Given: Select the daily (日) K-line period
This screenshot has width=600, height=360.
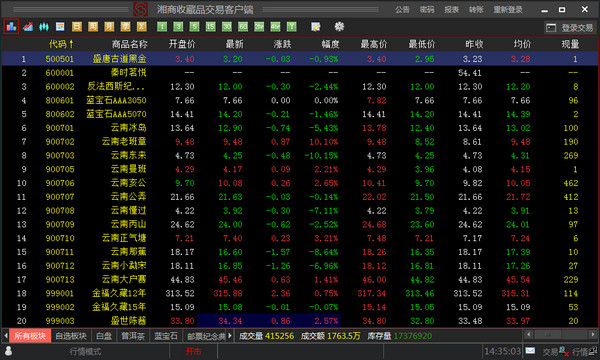Looking at the screenshot, I should click(x=77, y=26).
